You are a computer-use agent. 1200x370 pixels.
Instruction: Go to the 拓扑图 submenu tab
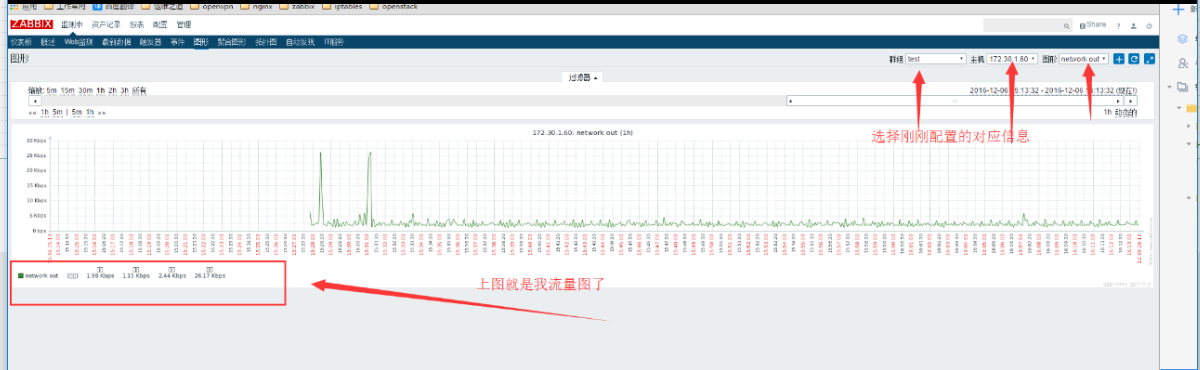point(266,42)
